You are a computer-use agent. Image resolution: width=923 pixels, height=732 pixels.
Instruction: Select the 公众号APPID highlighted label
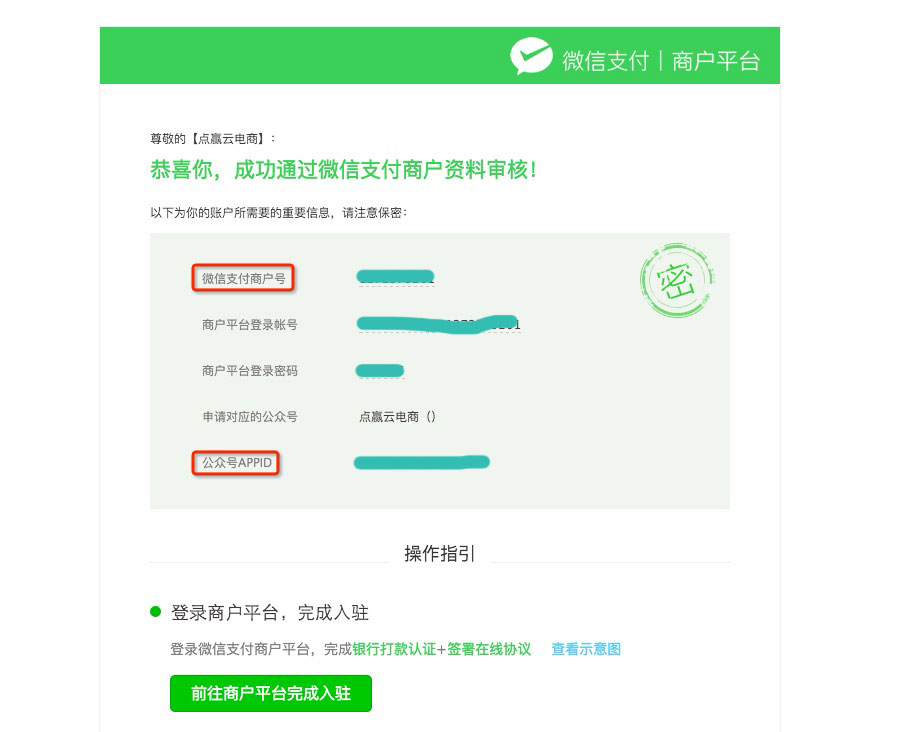click(x=236, y=463)
